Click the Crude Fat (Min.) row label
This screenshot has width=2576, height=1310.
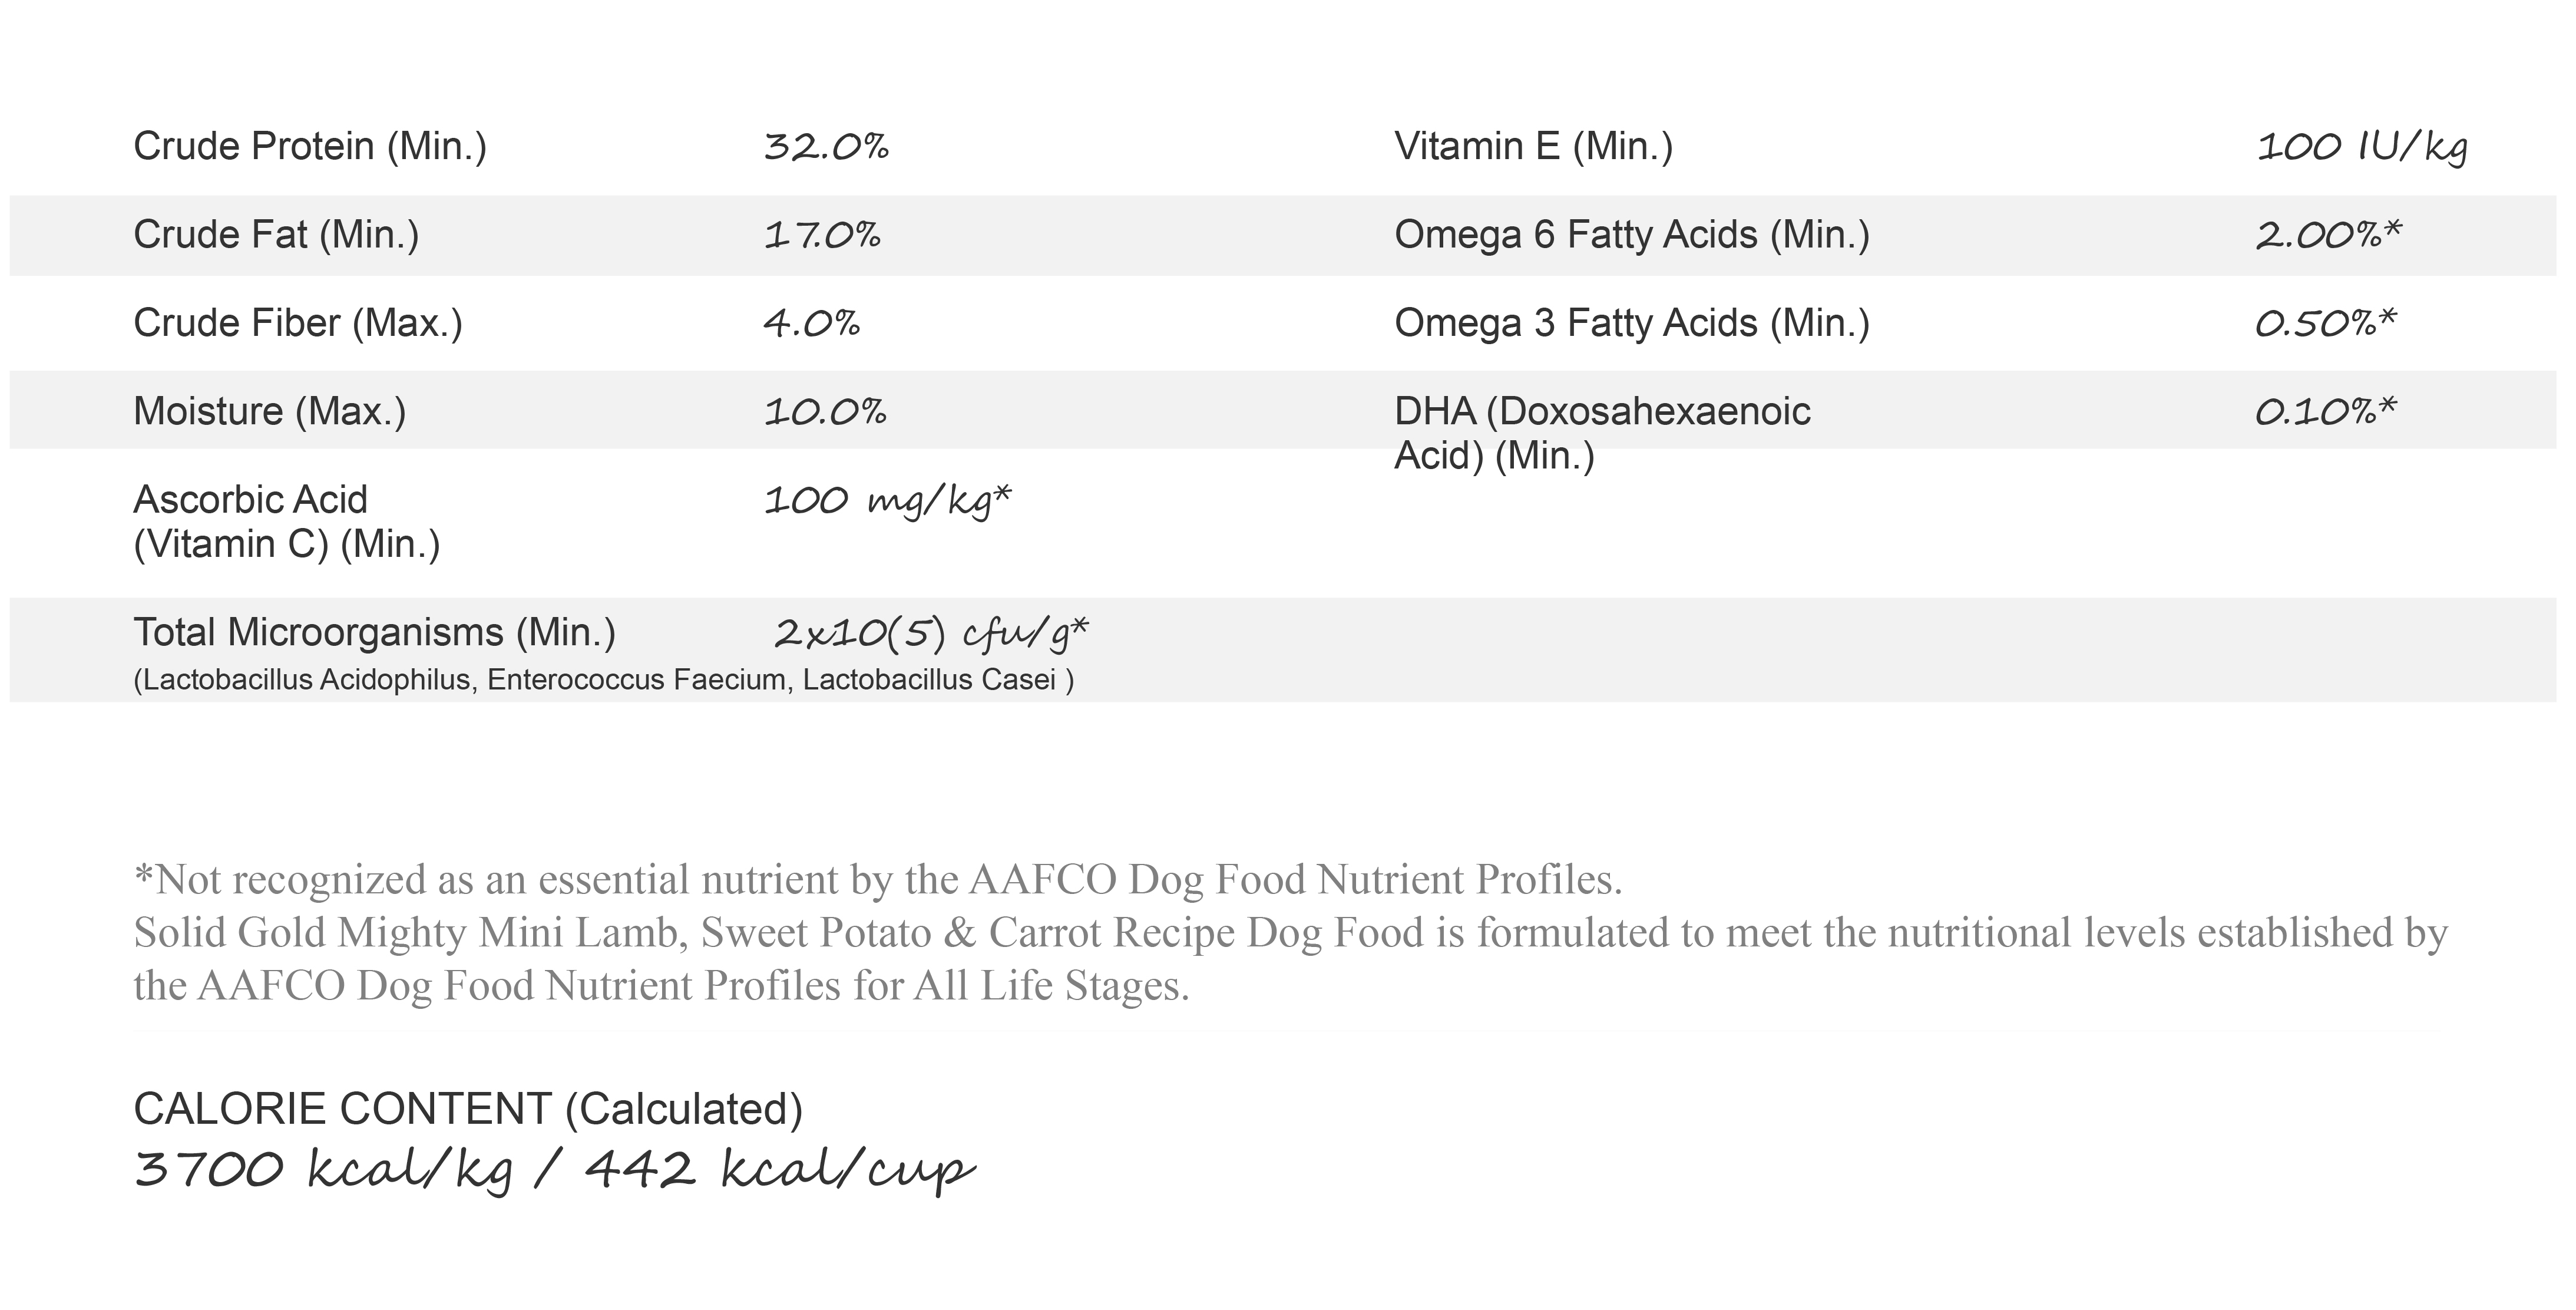pos(276,235)
